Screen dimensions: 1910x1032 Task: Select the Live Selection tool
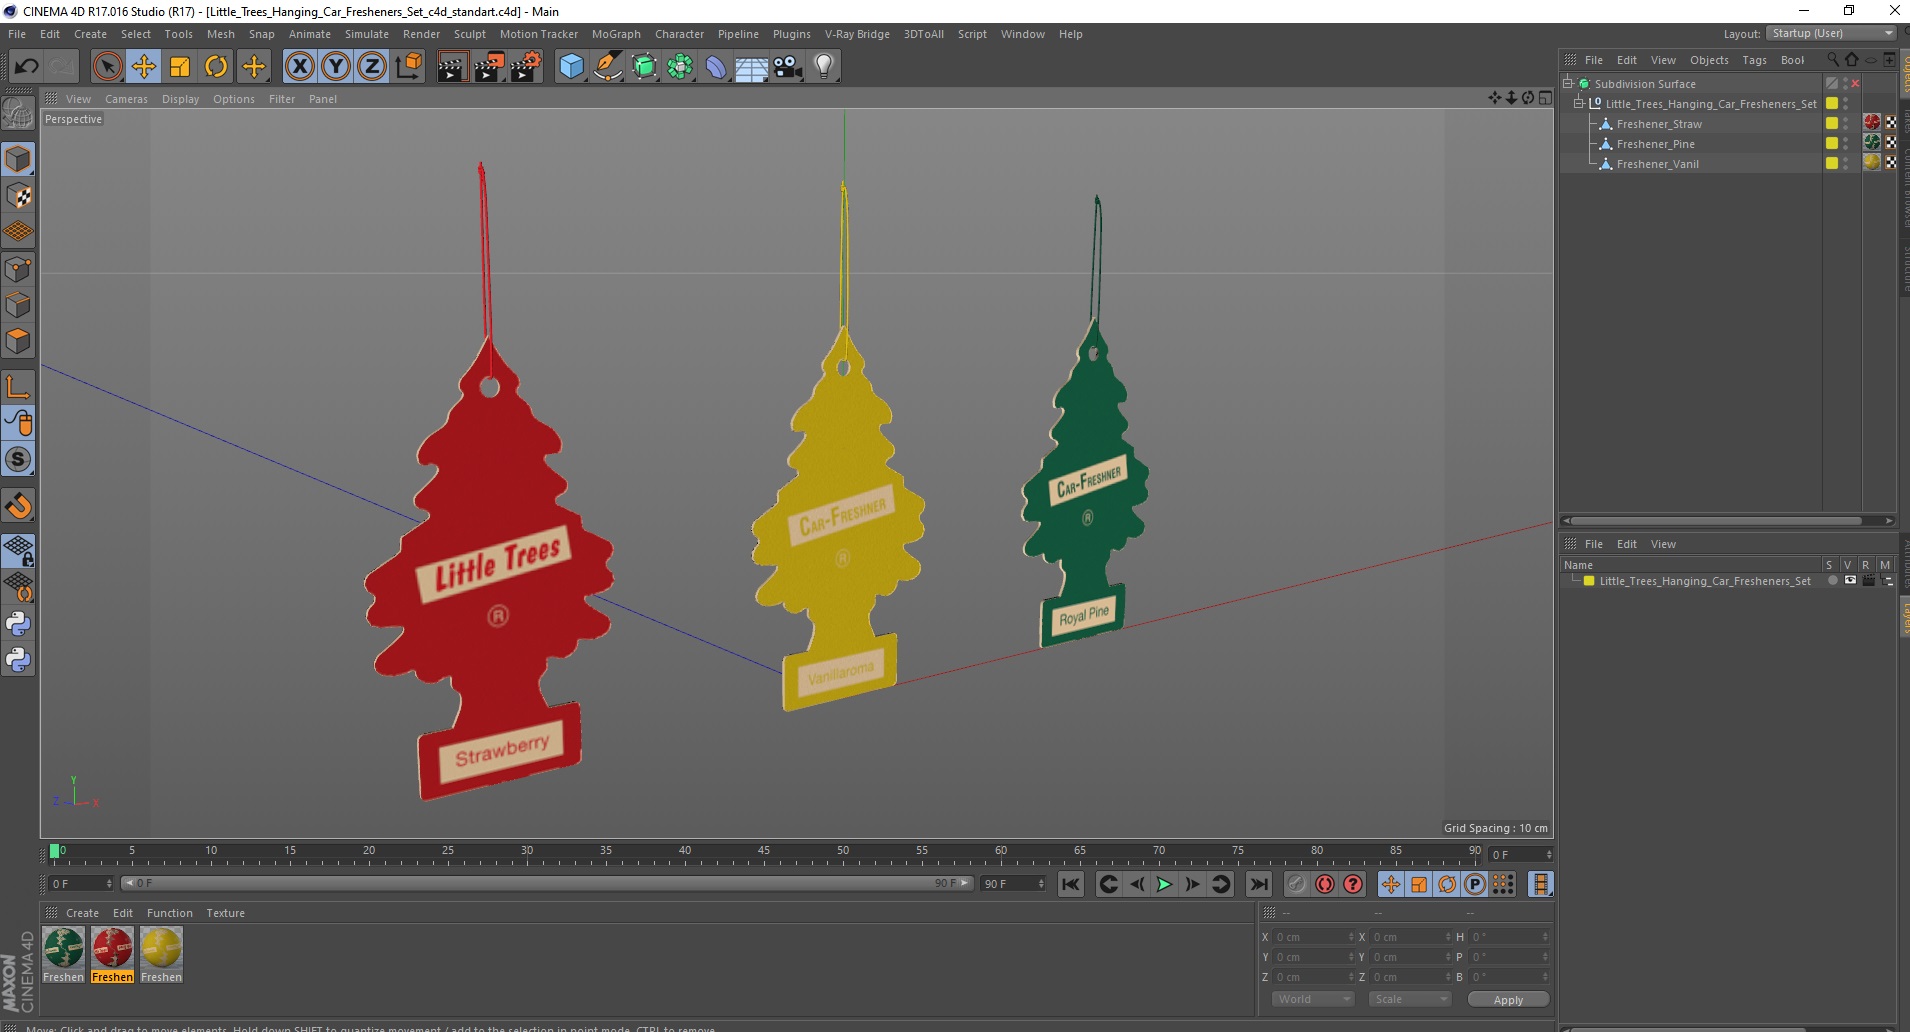click(107, 67)
